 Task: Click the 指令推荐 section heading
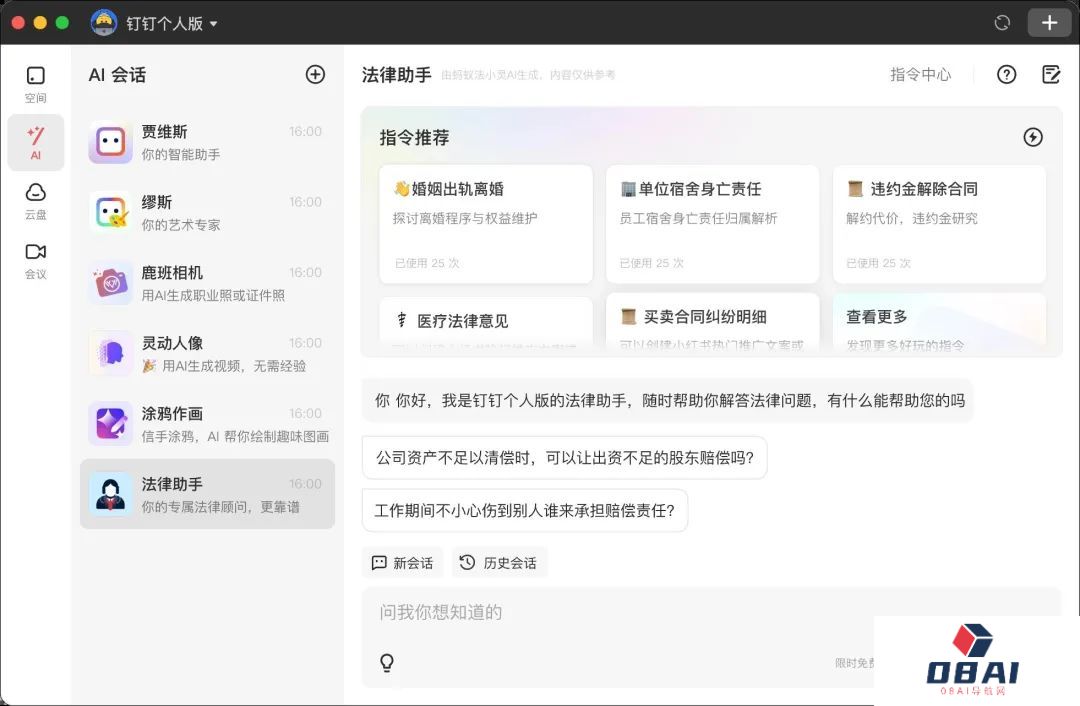click(x=414, y=138)
